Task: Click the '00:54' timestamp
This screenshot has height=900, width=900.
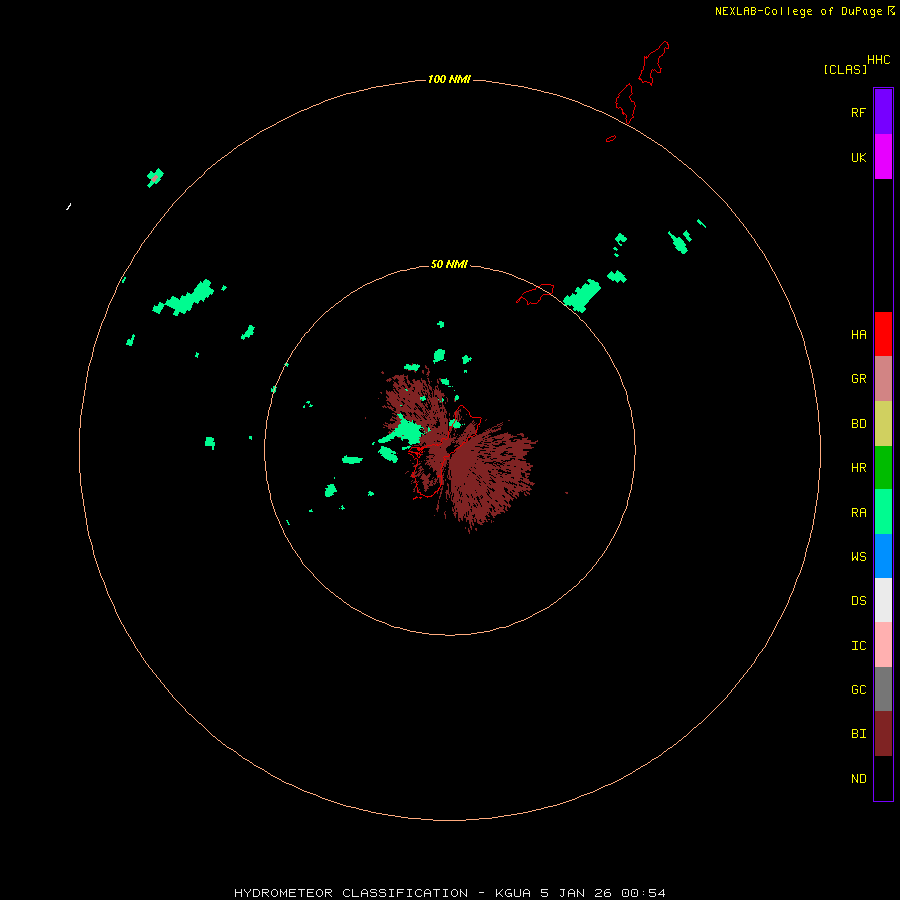Action: [x=643, y=893]
